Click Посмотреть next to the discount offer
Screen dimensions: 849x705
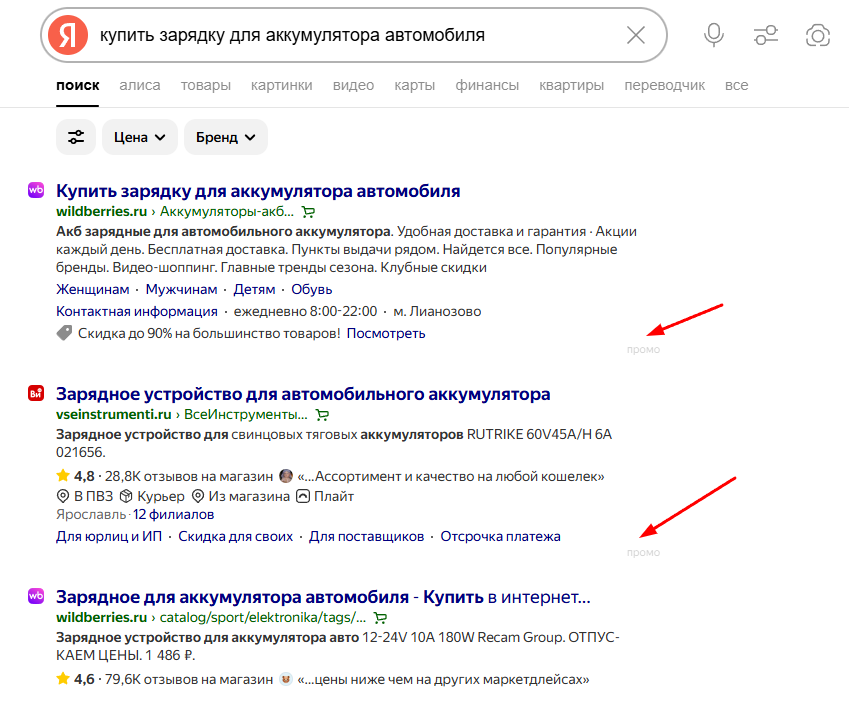click(386, 333)
